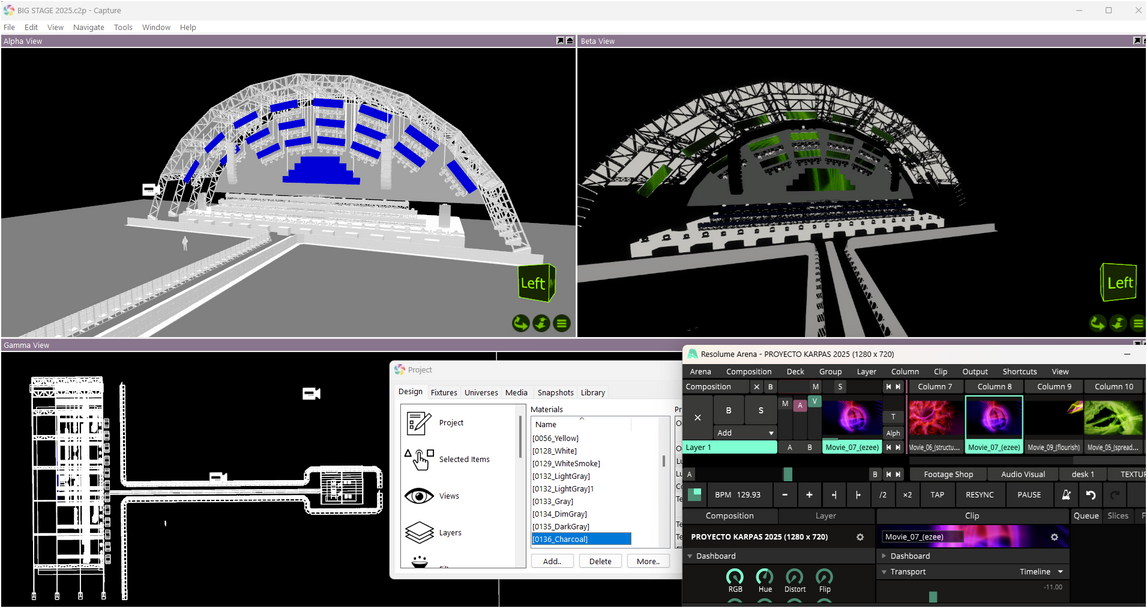Image resolution: width=1147 pixels, height=608 pixels.
Task: Toggle the M button in Composition row
Action: click(x=816, y=386)
